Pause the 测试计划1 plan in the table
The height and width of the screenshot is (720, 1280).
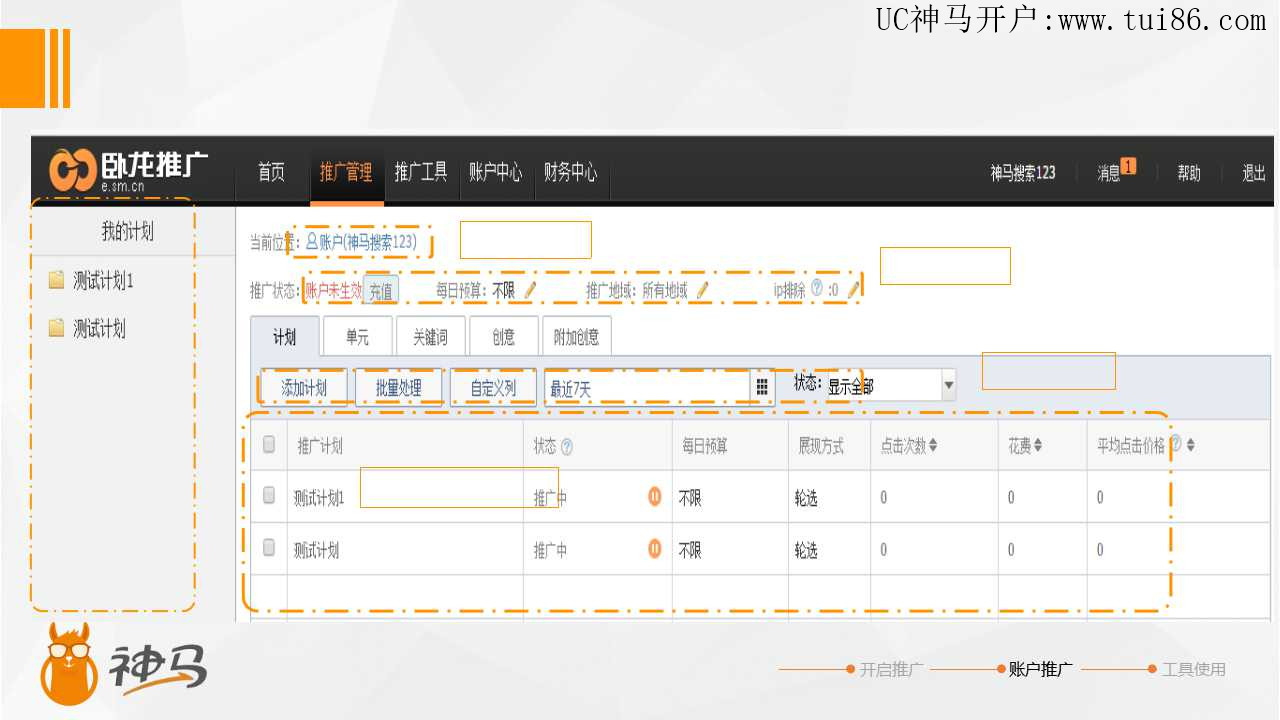coord(655,496)
